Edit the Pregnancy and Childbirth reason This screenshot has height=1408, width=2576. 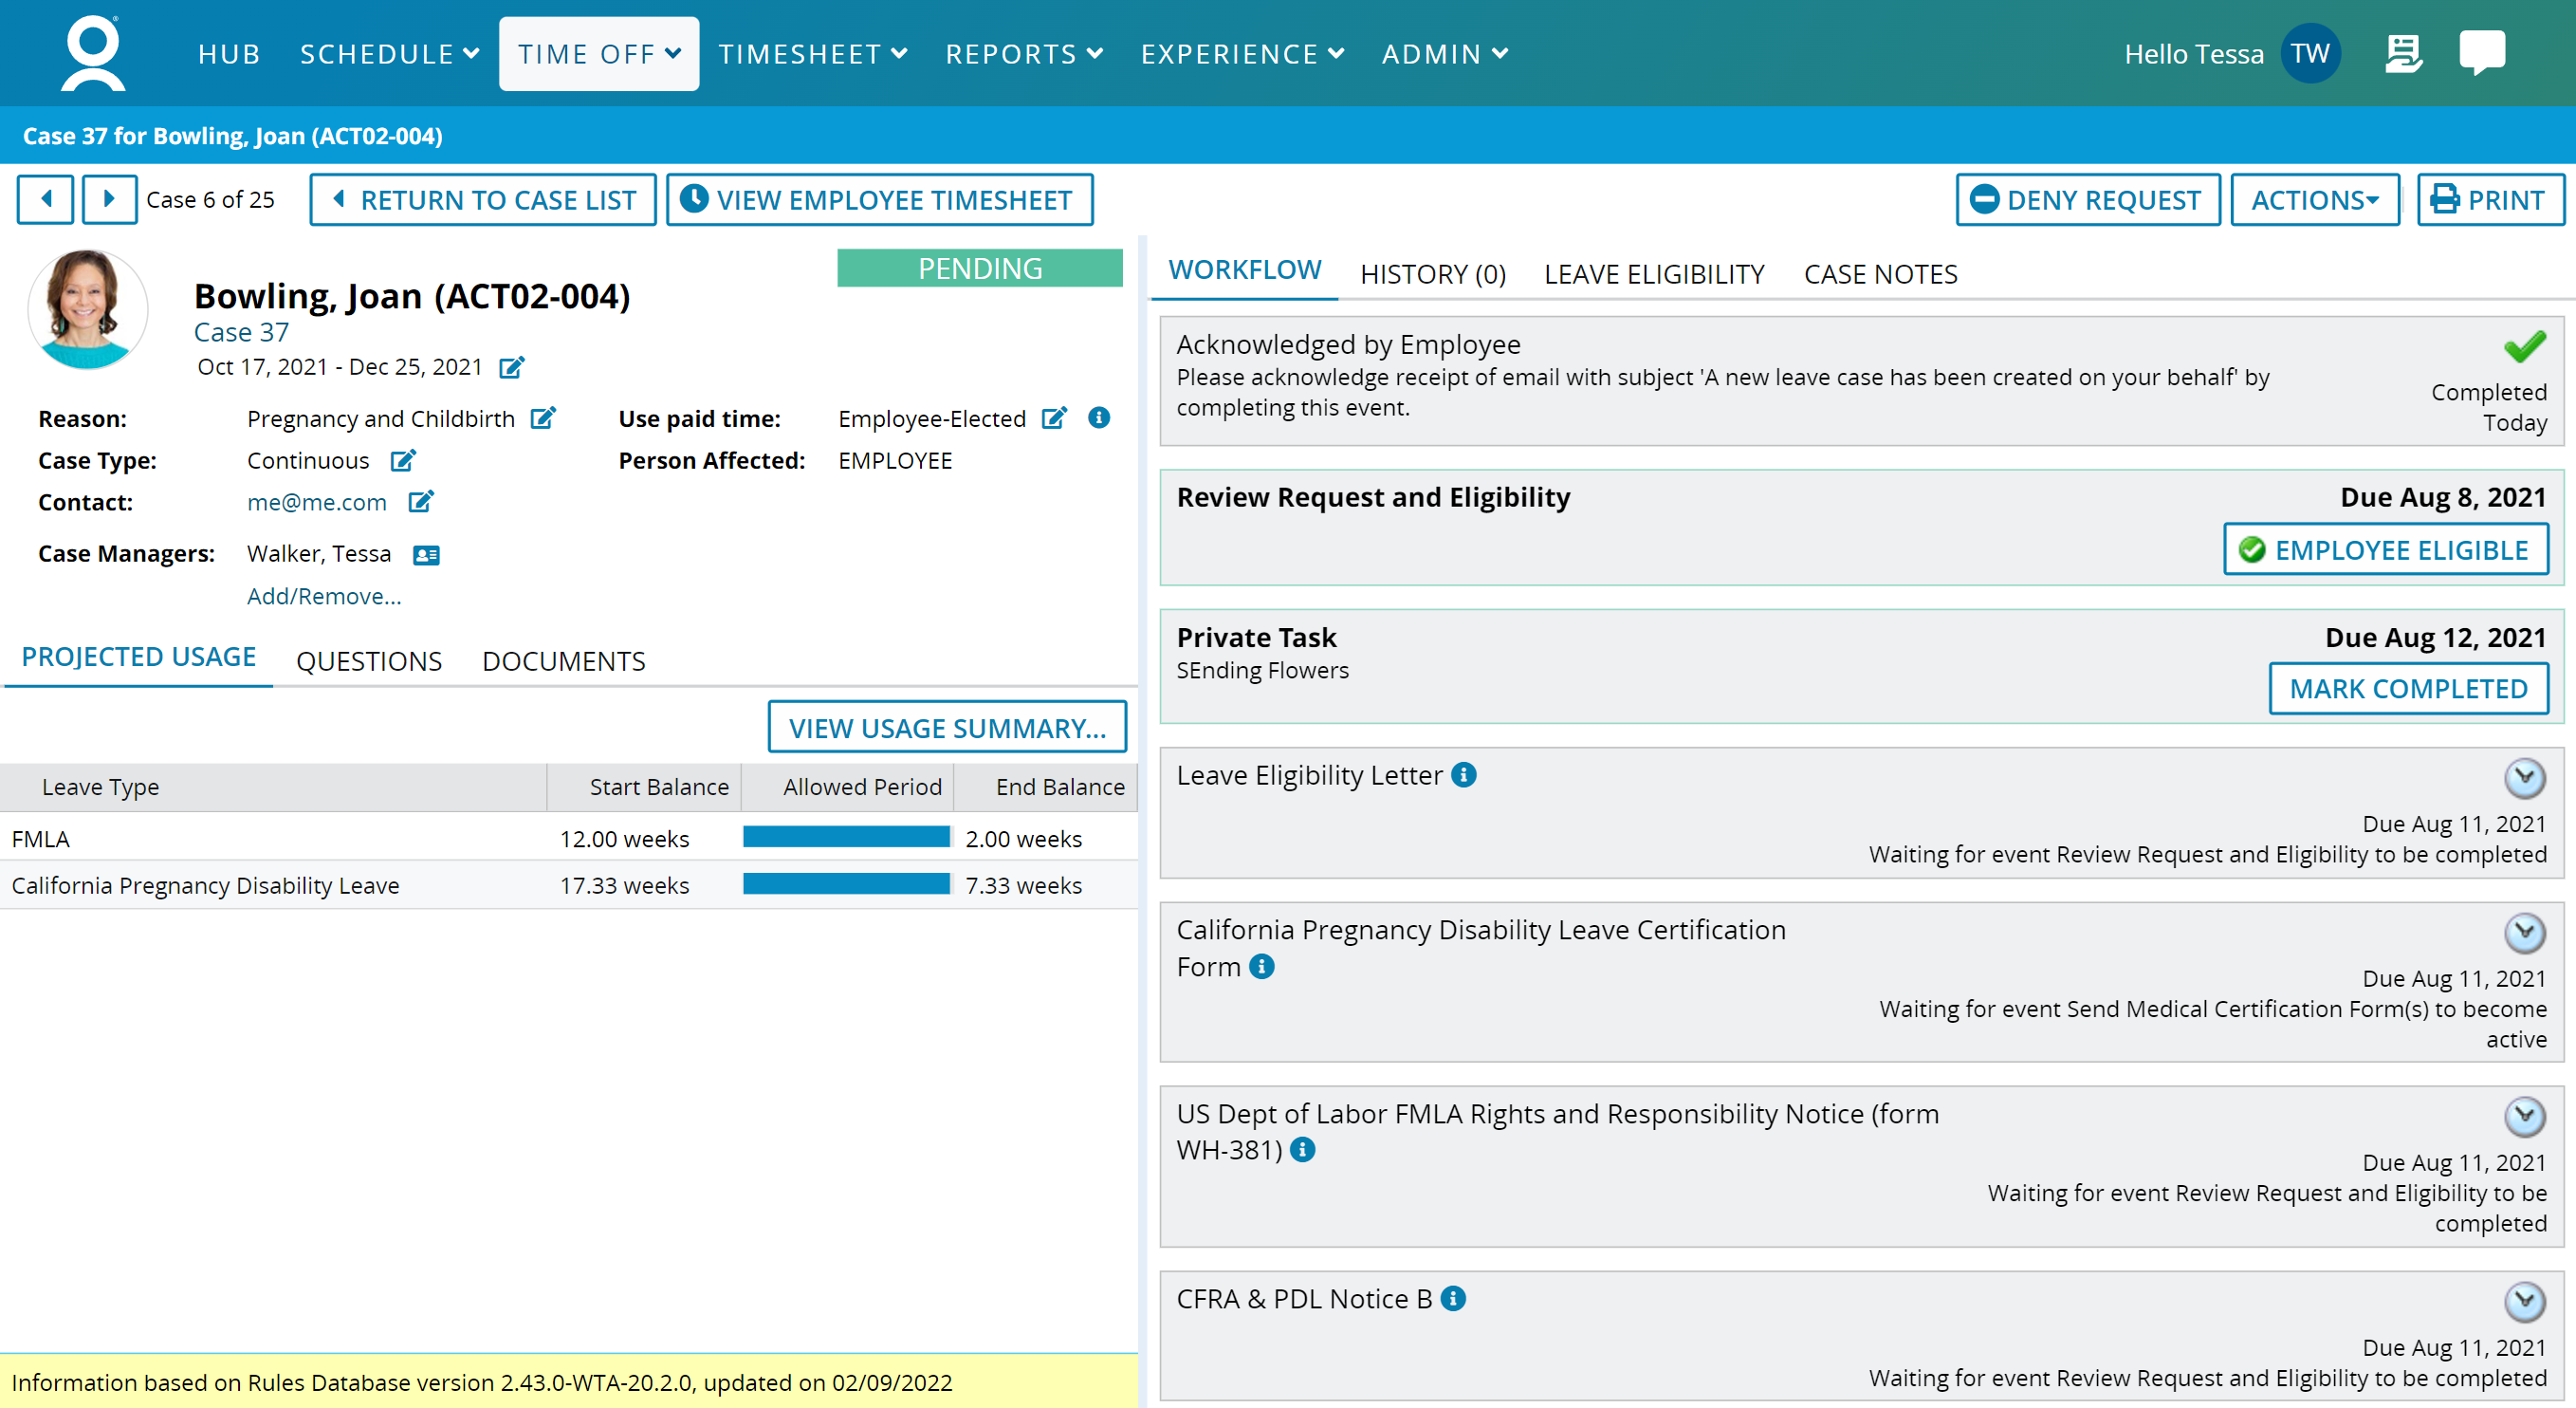click(x=543, y=418)
